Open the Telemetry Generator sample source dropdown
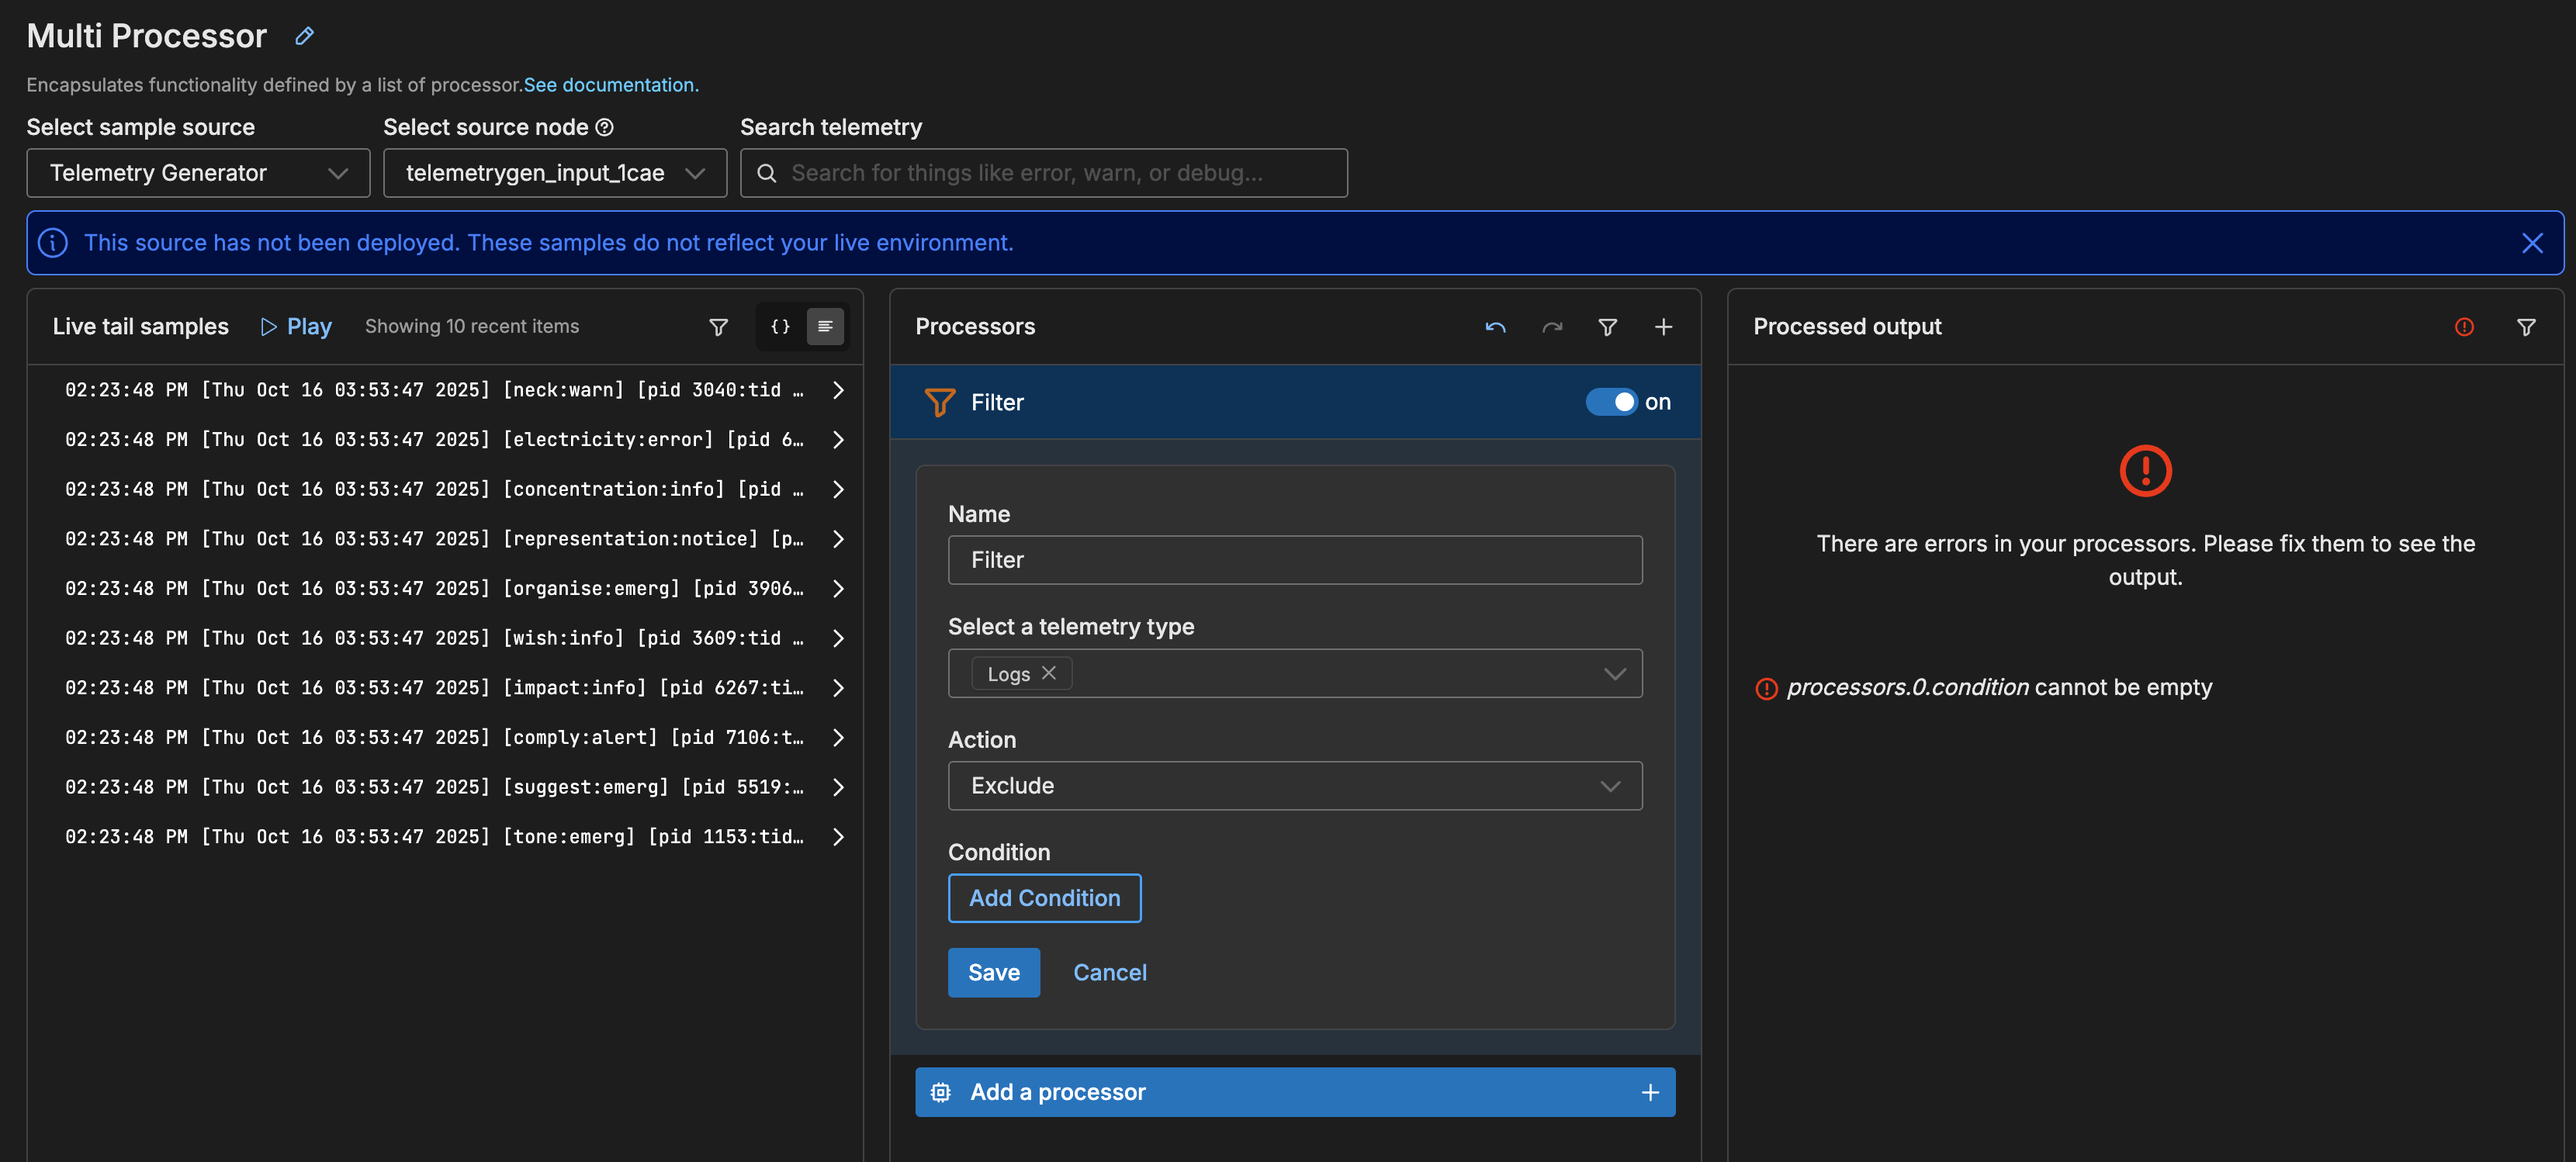Screen dimensions: 2576x1162 click(x=198, y=173)
